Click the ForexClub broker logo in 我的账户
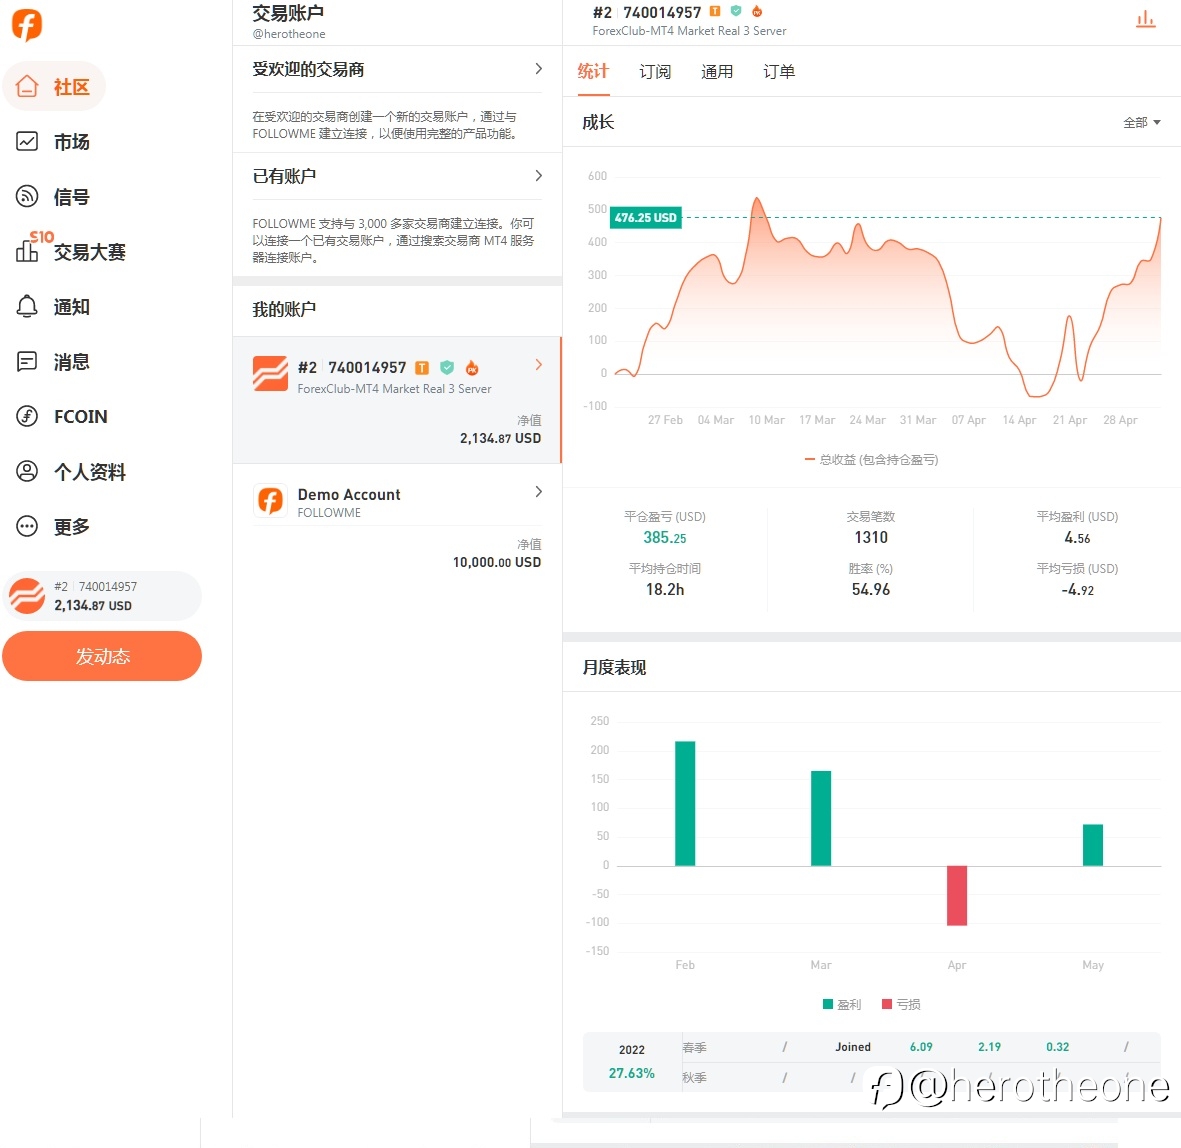1181x1148 pixels. tap(270, 374)
